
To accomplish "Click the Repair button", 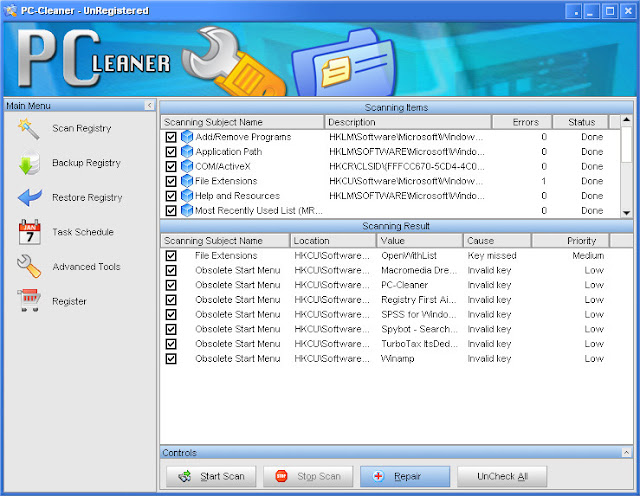I will click(405, 476).
